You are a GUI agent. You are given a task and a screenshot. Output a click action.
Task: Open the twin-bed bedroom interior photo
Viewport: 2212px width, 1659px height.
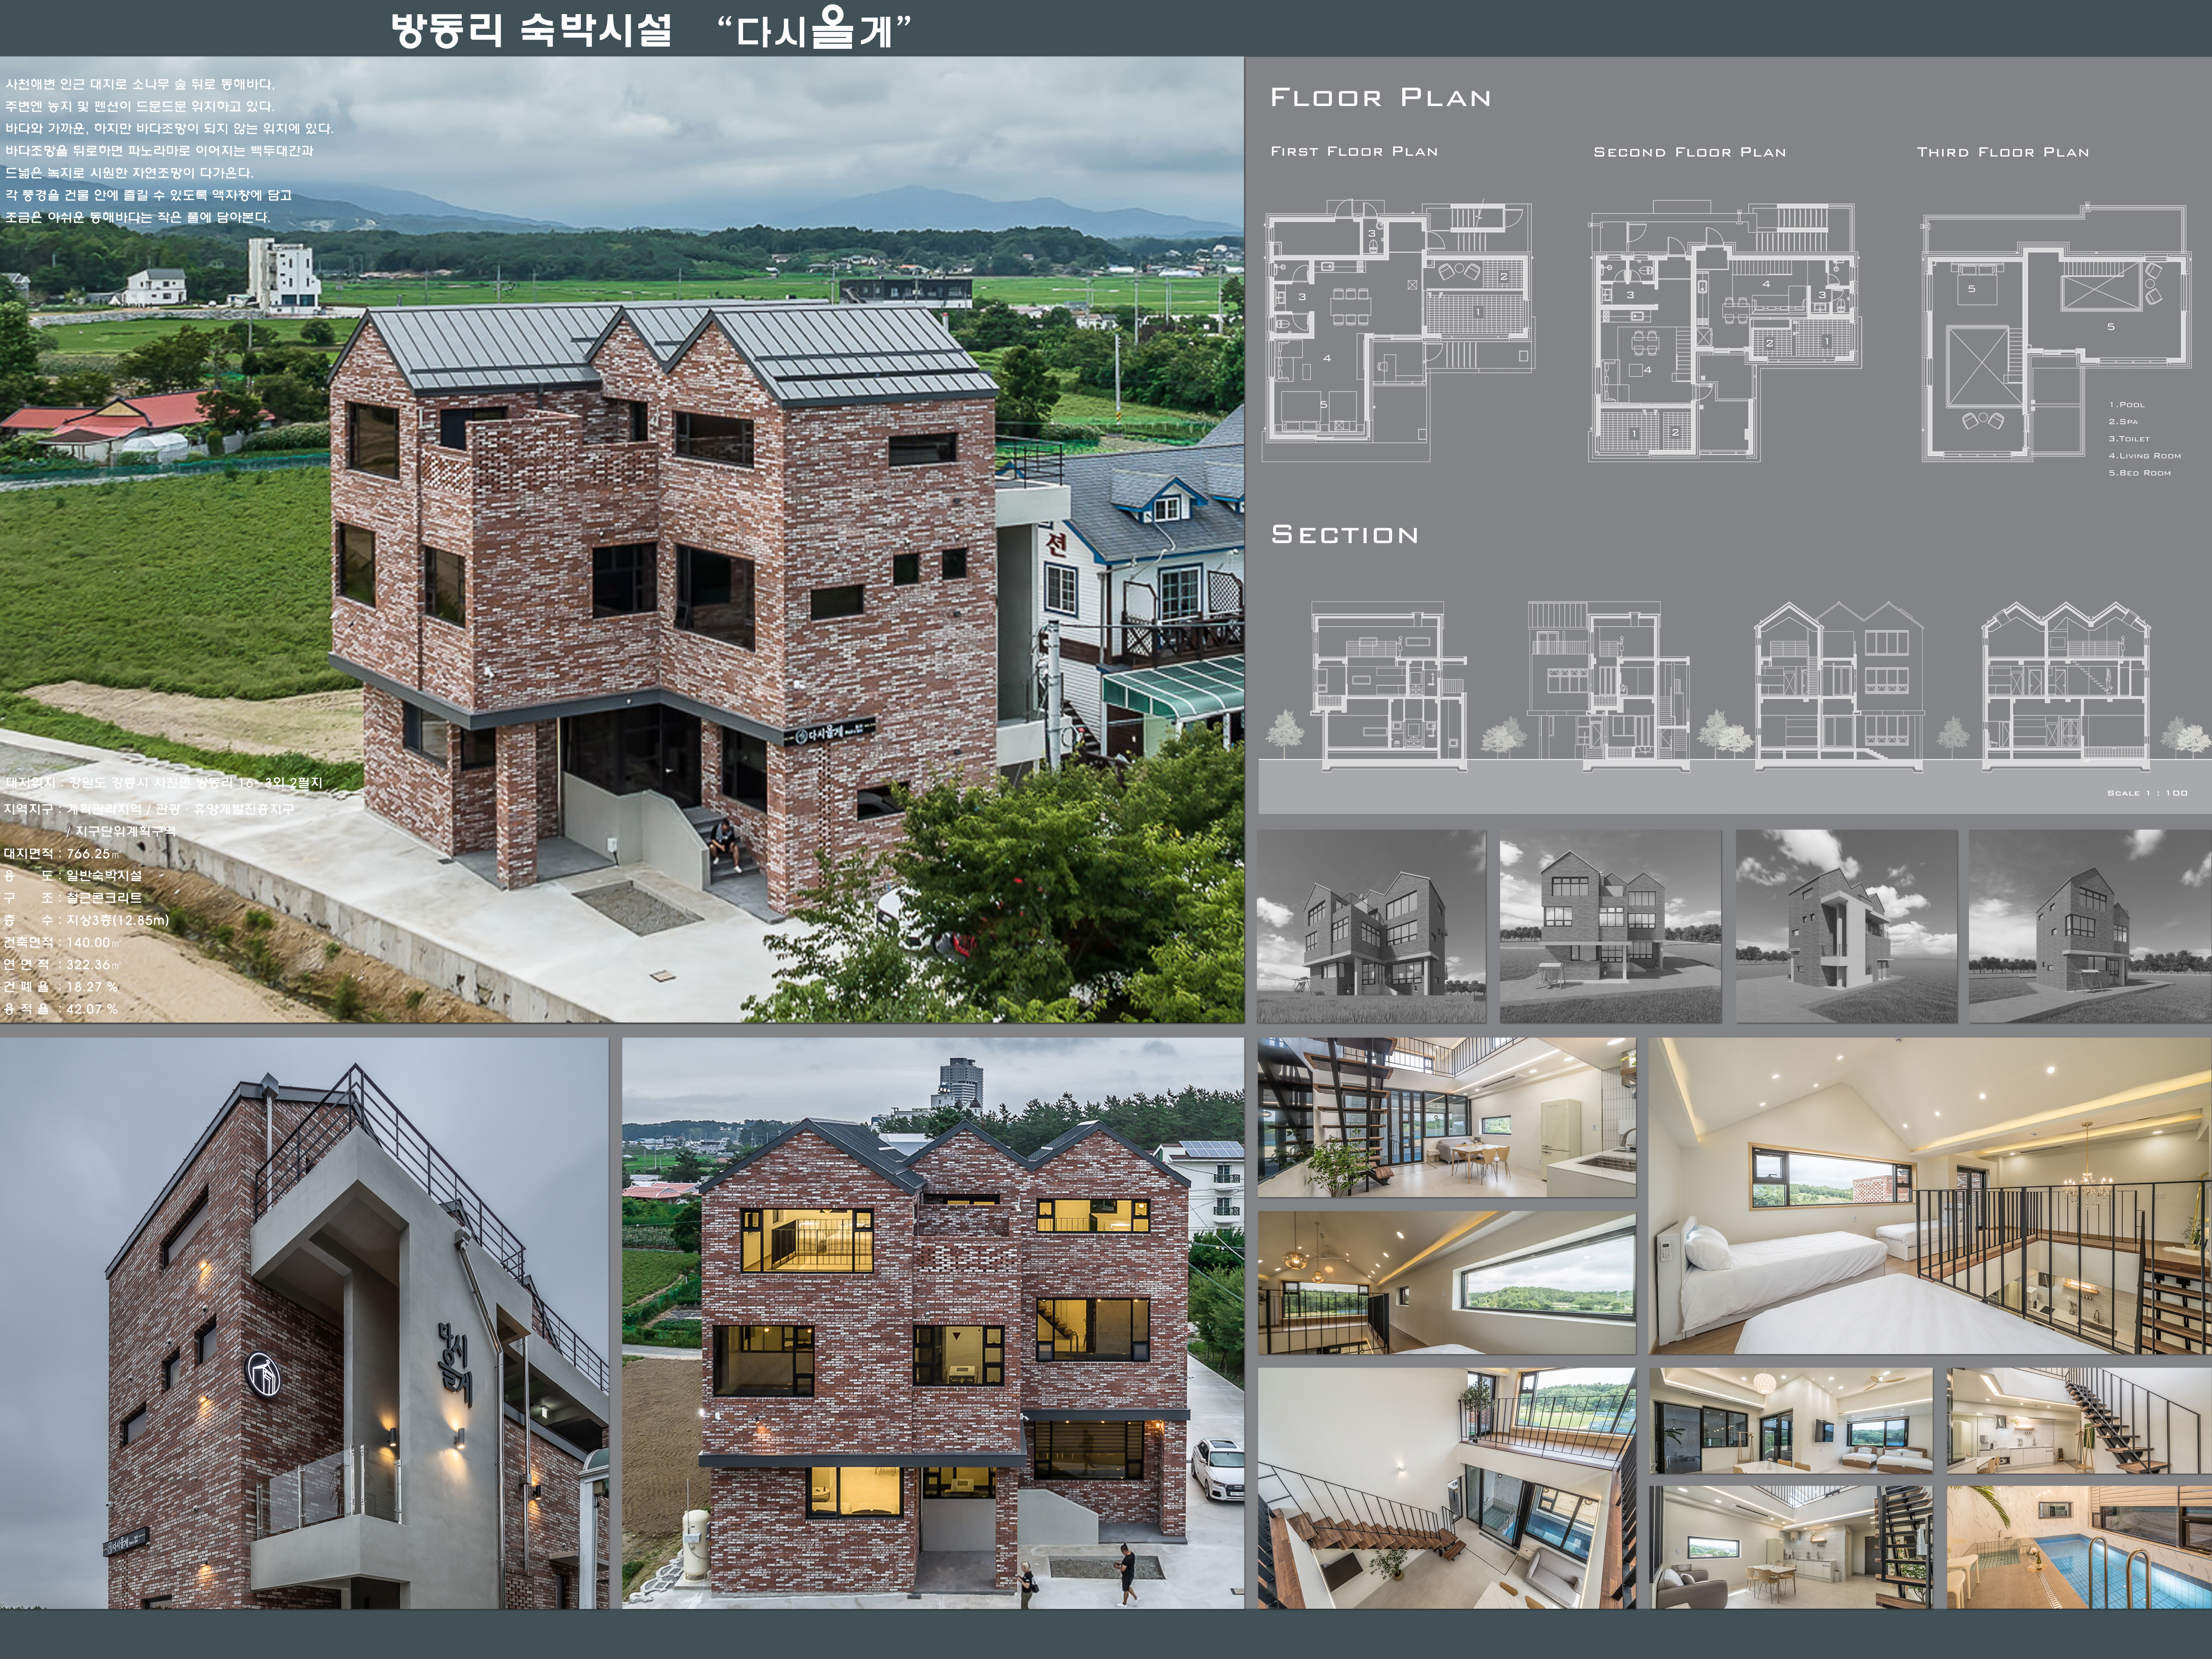tap(1791, 1421)
